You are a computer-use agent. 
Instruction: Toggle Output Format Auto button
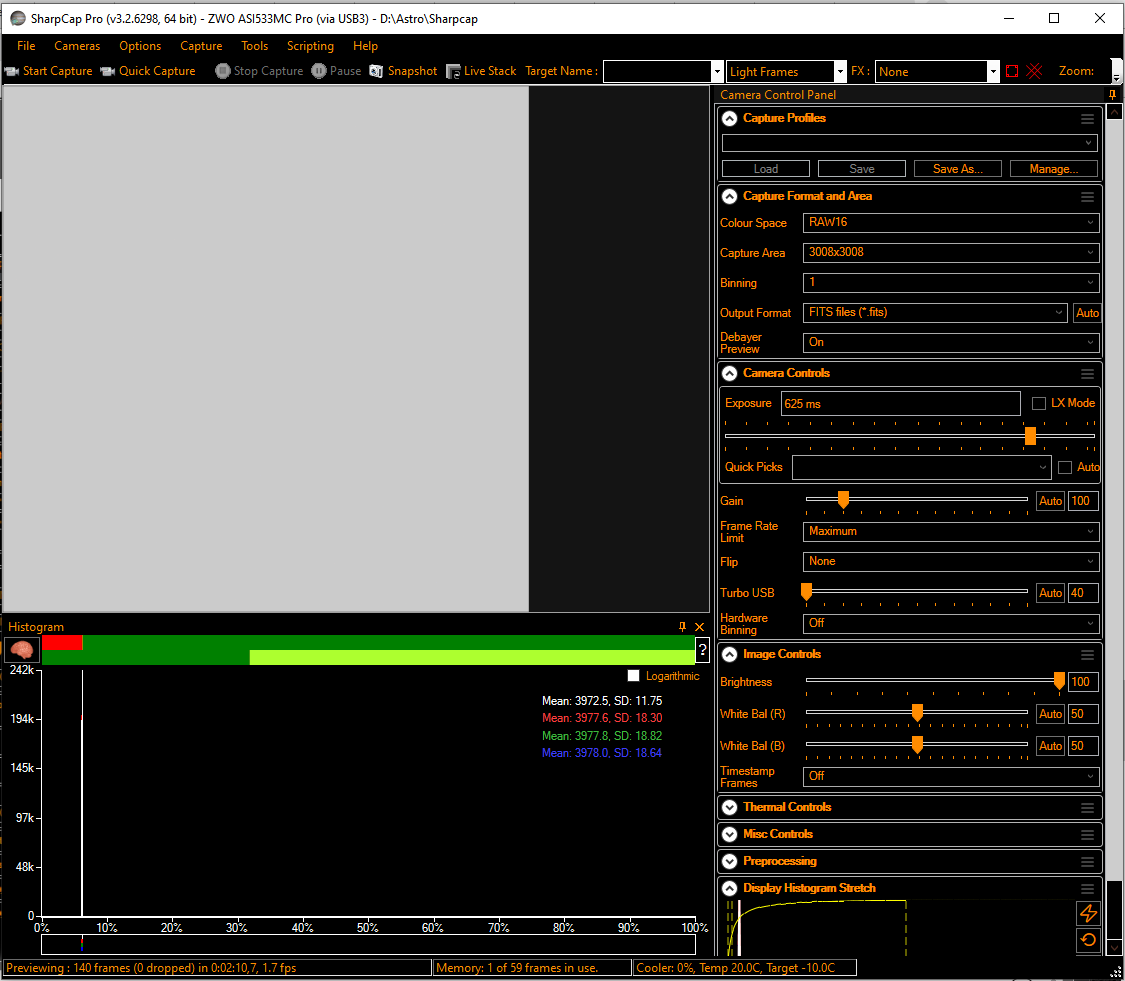click(x=1087, y=313)
